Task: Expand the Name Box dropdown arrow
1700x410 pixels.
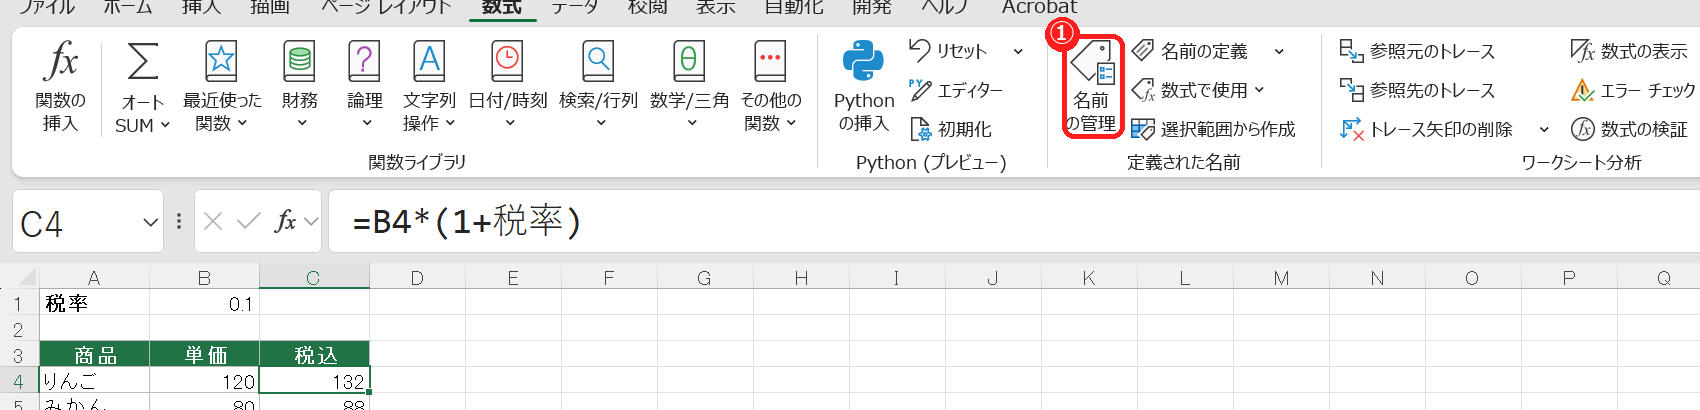Action: point(150,222)
